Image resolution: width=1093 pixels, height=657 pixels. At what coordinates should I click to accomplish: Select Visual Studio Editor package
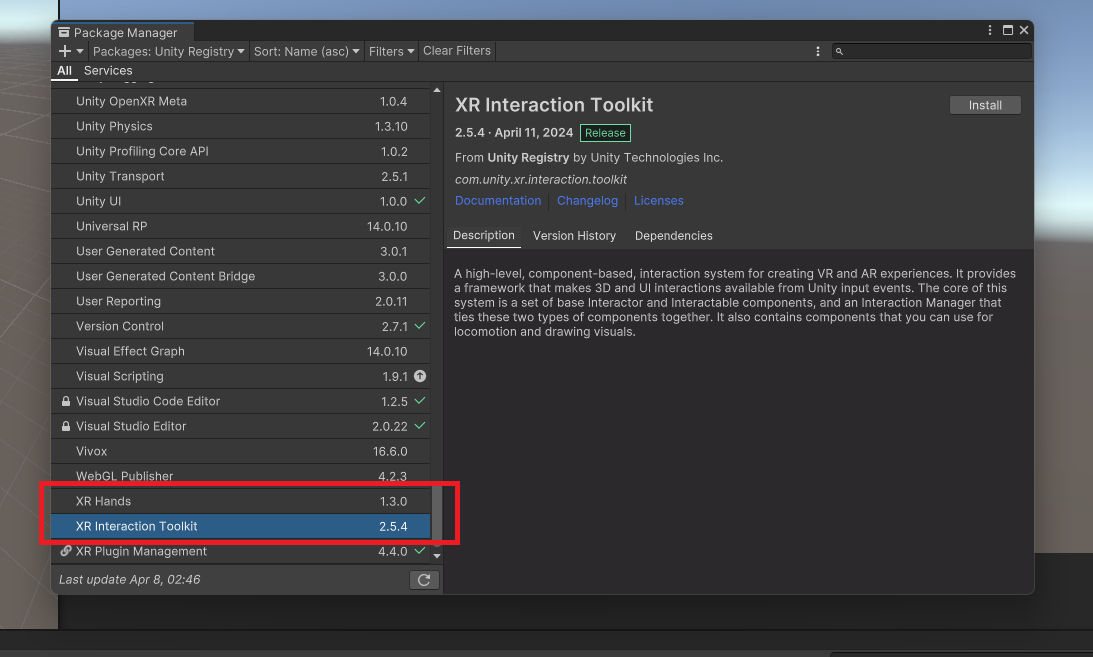pyautogui.click(x=240, y=426)
